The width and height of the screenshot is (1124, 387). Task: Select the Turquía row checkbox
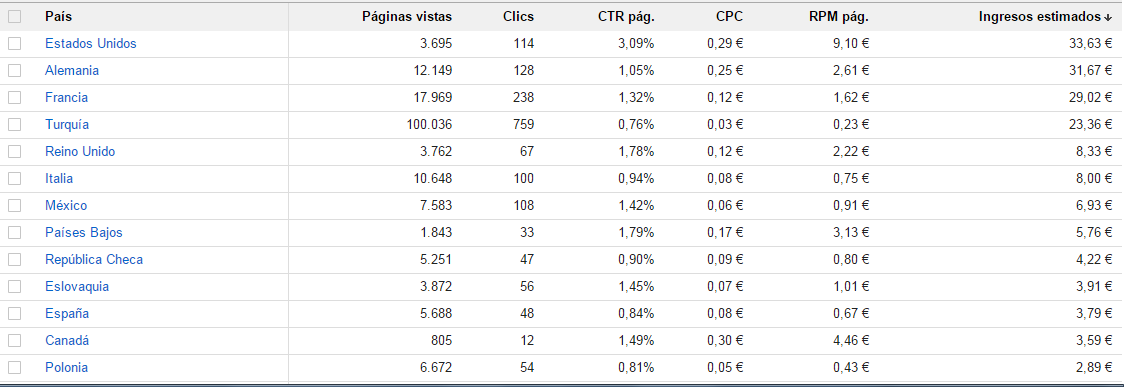pyautogui.click(x=14, y=125)
